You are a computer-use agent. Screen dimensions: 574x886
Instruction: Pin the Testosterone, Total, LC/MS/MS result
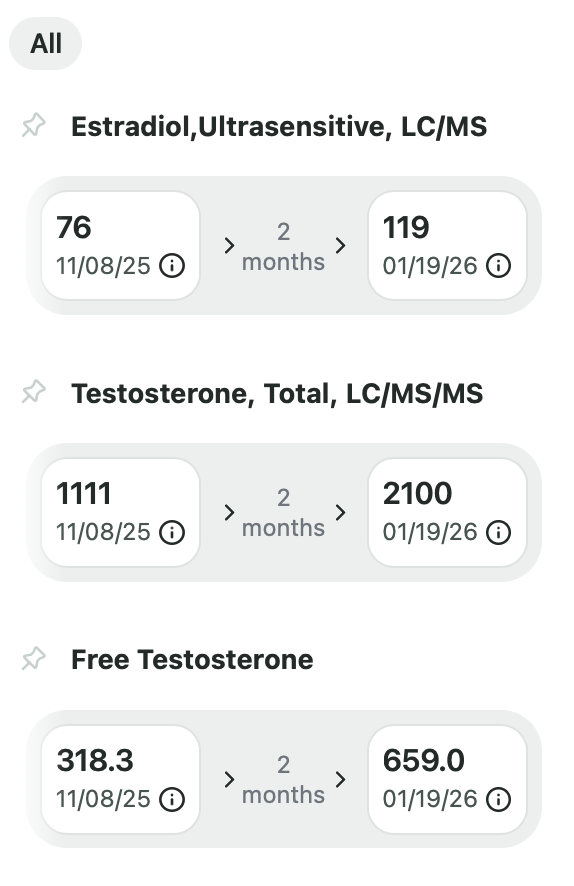pyautogui.click(x=33, y=392)
